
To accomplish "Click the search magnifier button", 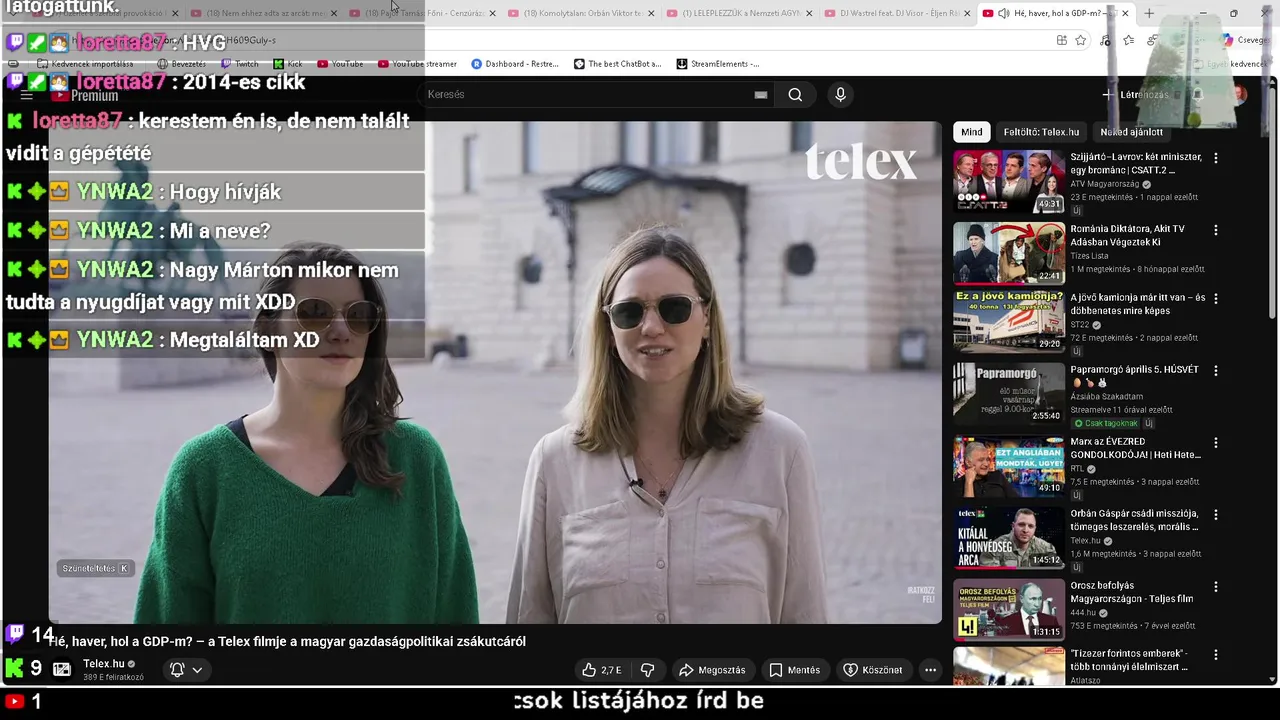I will (795, 94).
